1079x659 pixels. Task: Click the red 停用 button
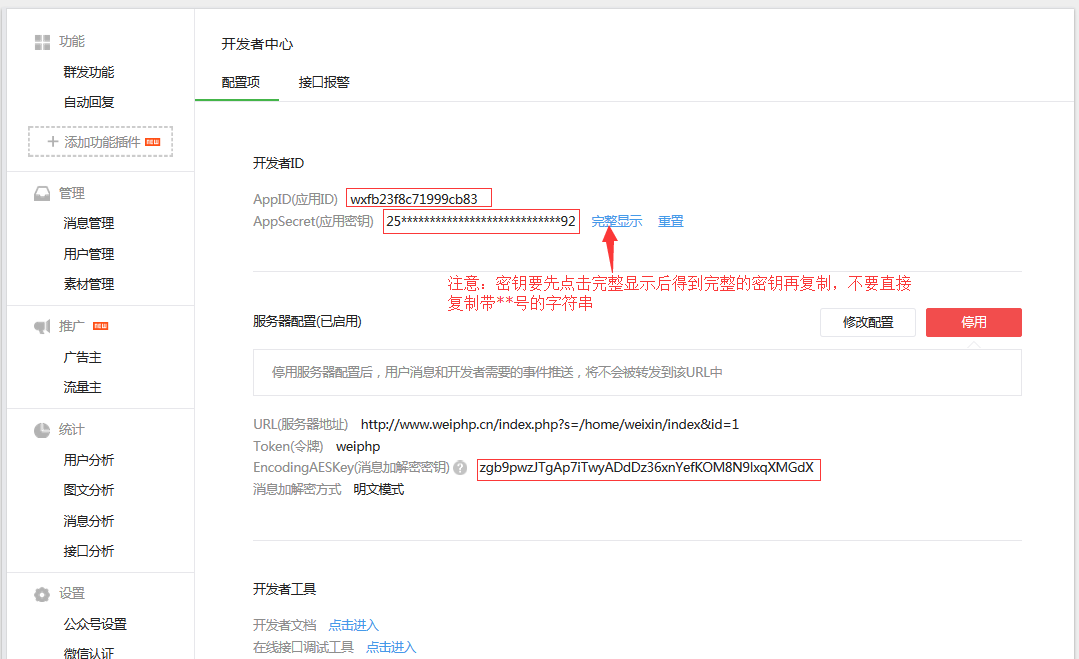pos(972,322)
